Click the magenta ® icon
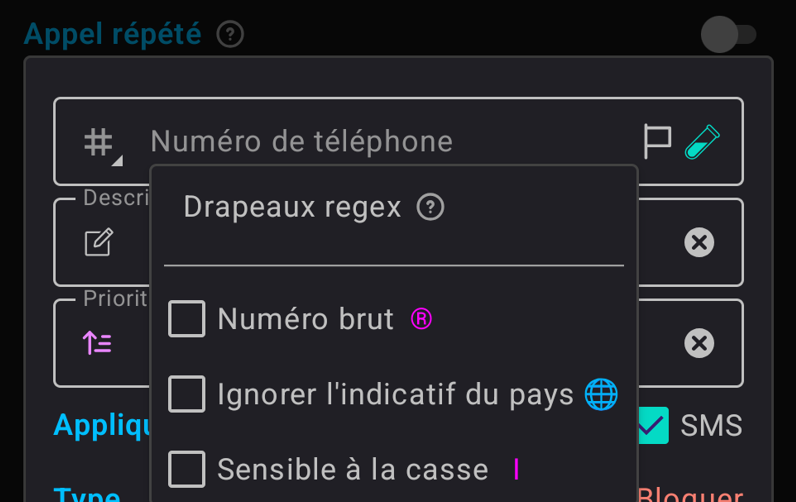 click(x=422, y=319)
